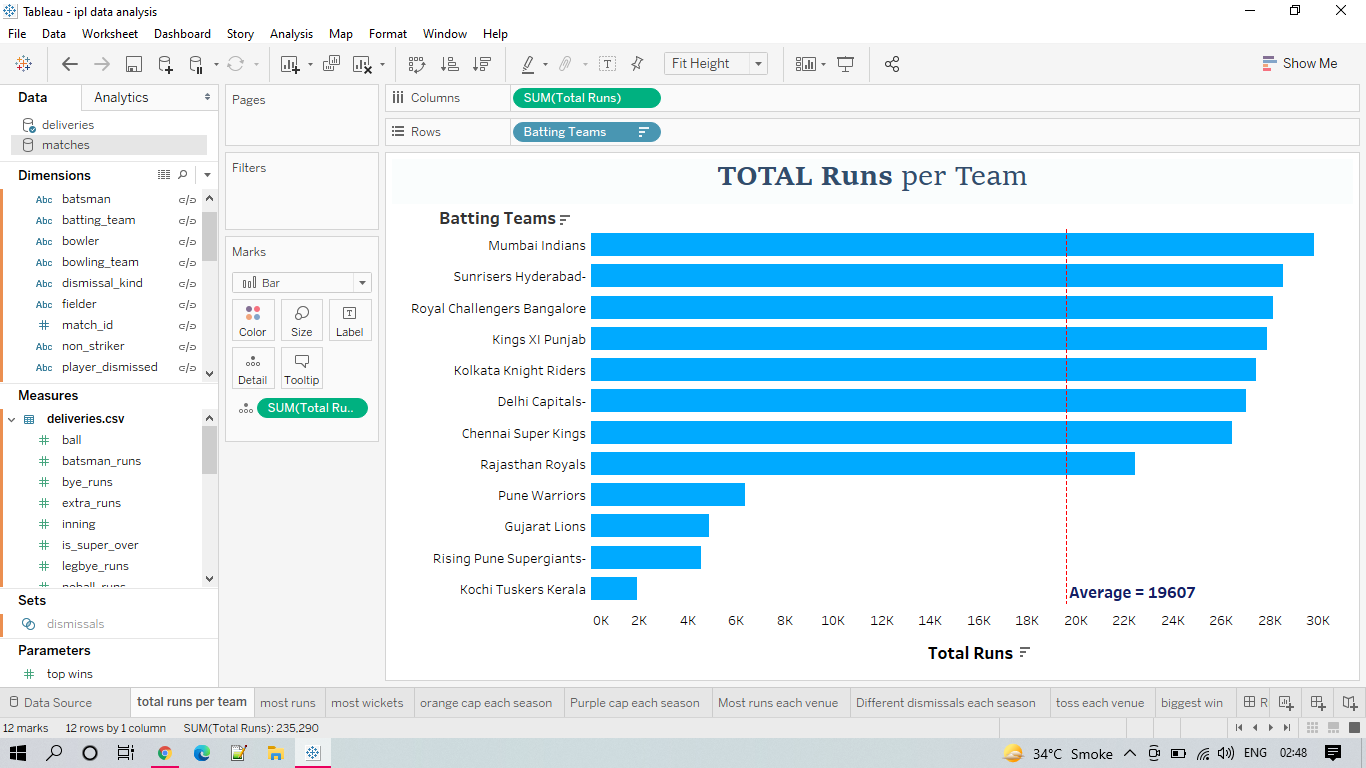Click the Sort Ascending toolbar icon

tap(450, 63)
